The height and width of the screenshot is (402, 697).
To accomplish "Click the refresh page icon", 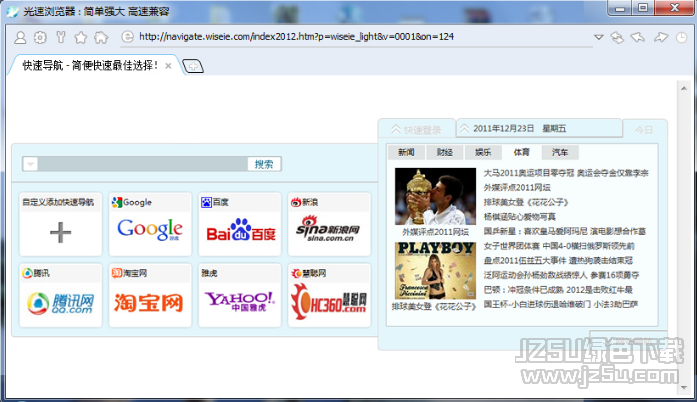I will pos(617,37).
